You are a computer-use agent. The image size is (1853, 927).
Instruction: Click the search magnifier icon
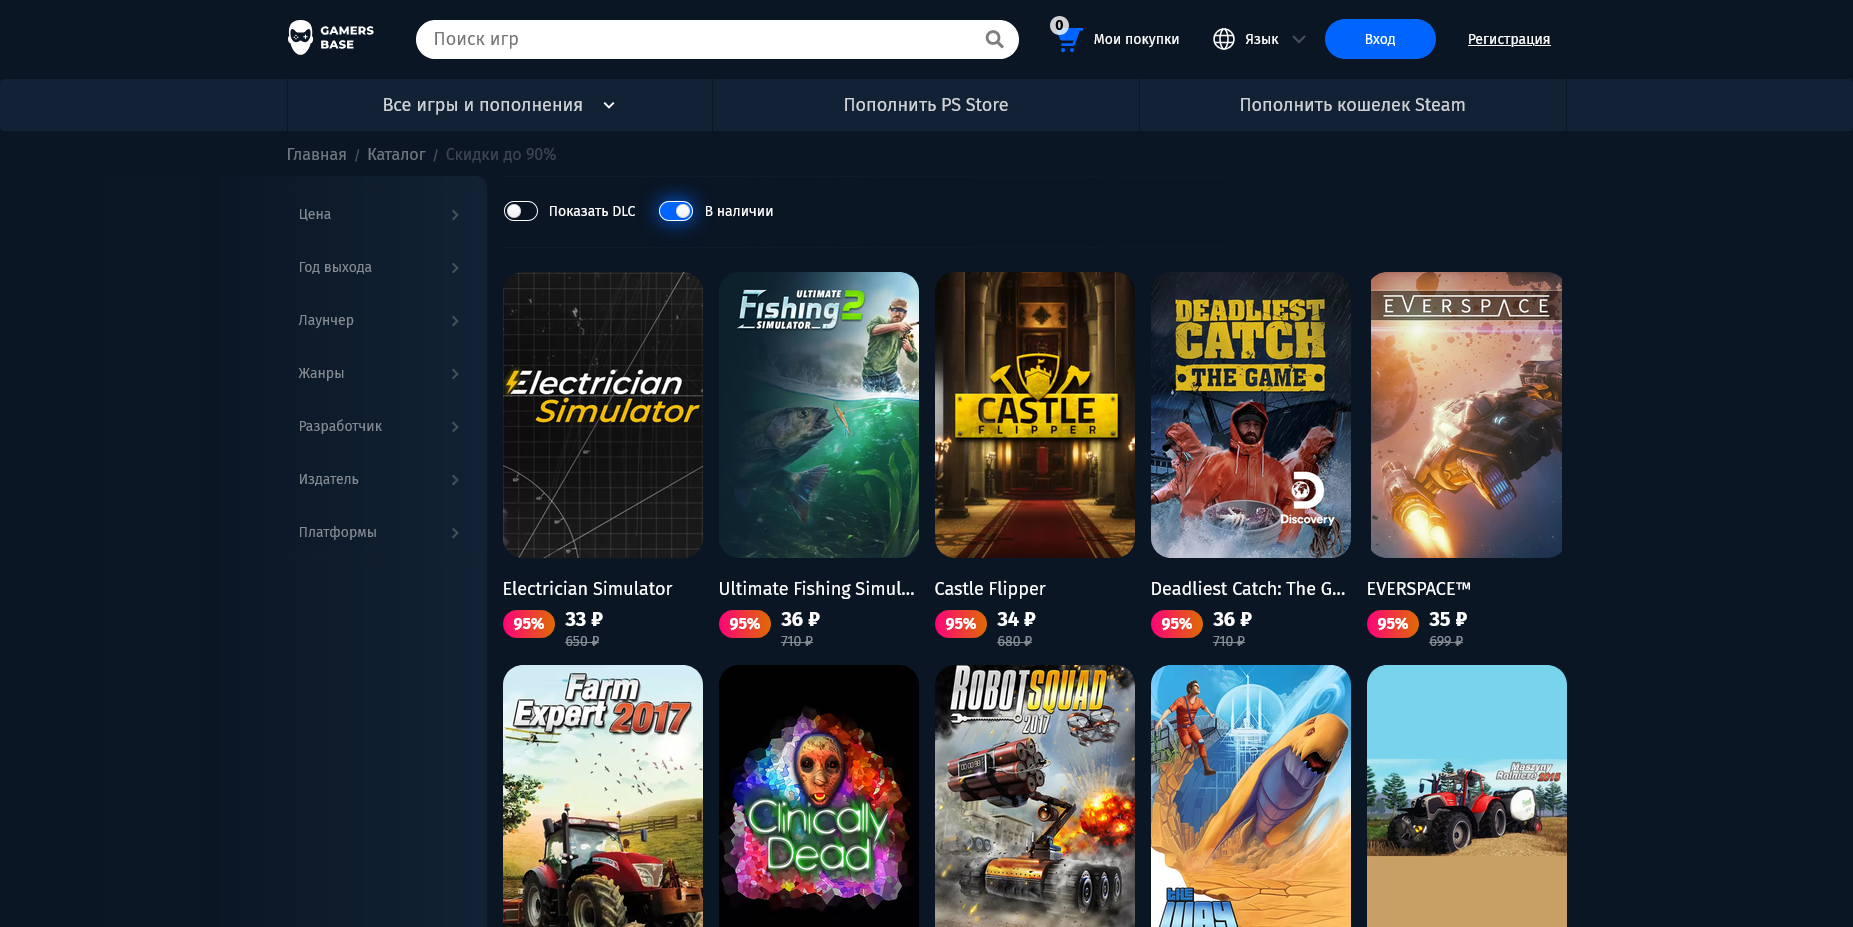pos(994,39)
